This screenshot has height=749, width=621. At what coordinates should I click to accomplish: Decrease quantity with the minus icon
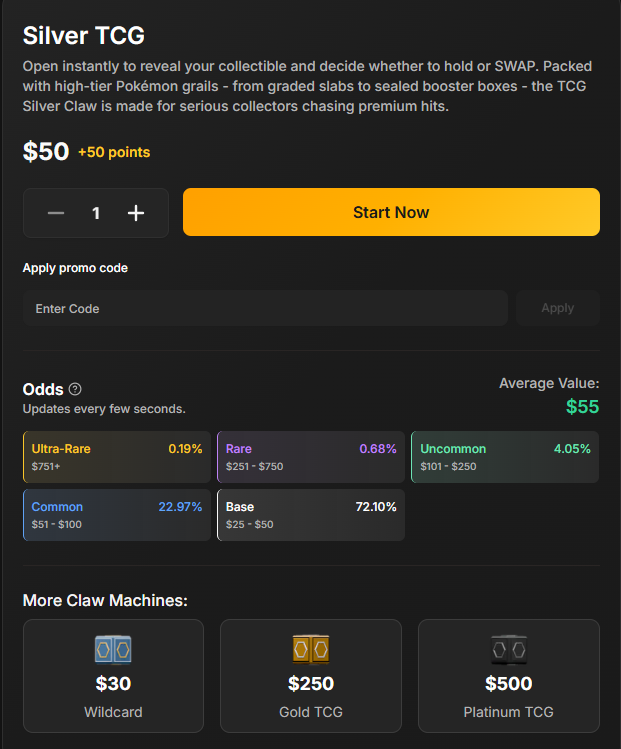56,213
